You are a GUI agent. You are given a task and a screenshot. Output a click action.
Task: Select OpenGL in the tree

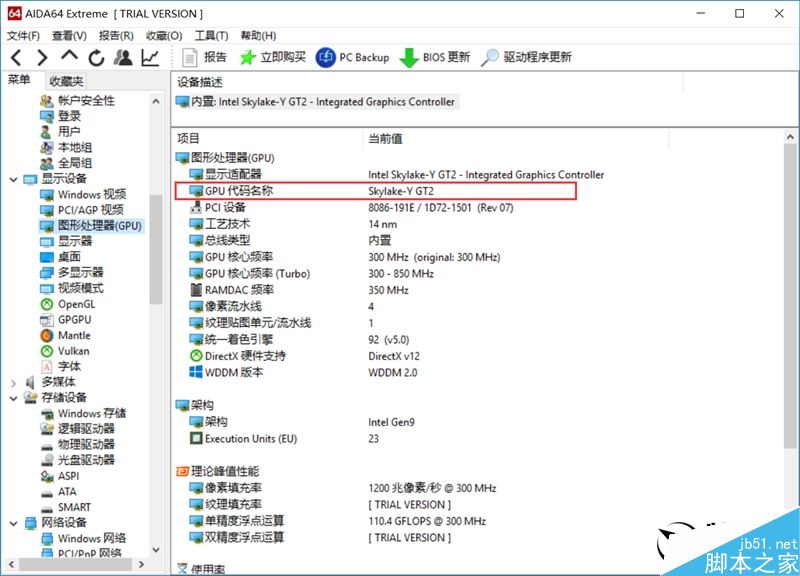pos(68,305)
